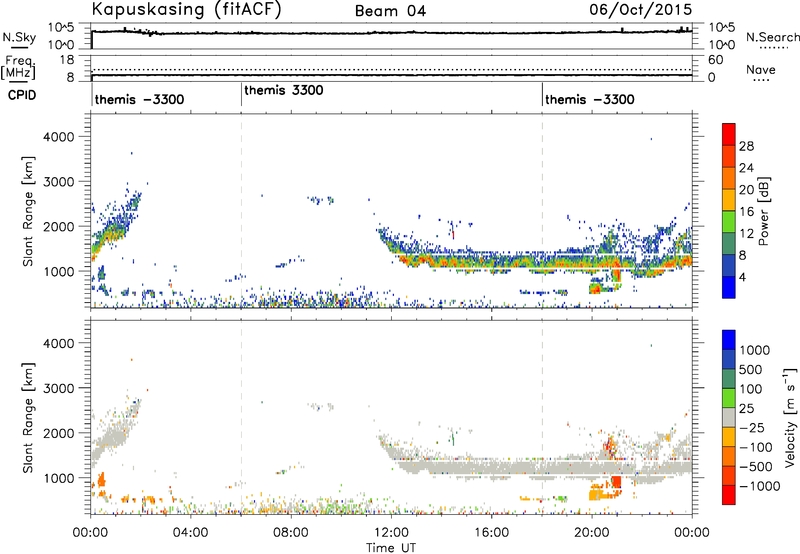Click the 20:00 time axis tick label
The width and height of the screenshot is (800, 554).
tap(591, 533)
